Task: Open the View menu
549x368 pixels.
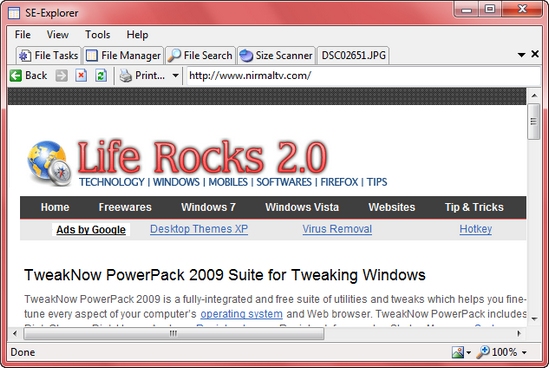Action: [x=58, y=35]
